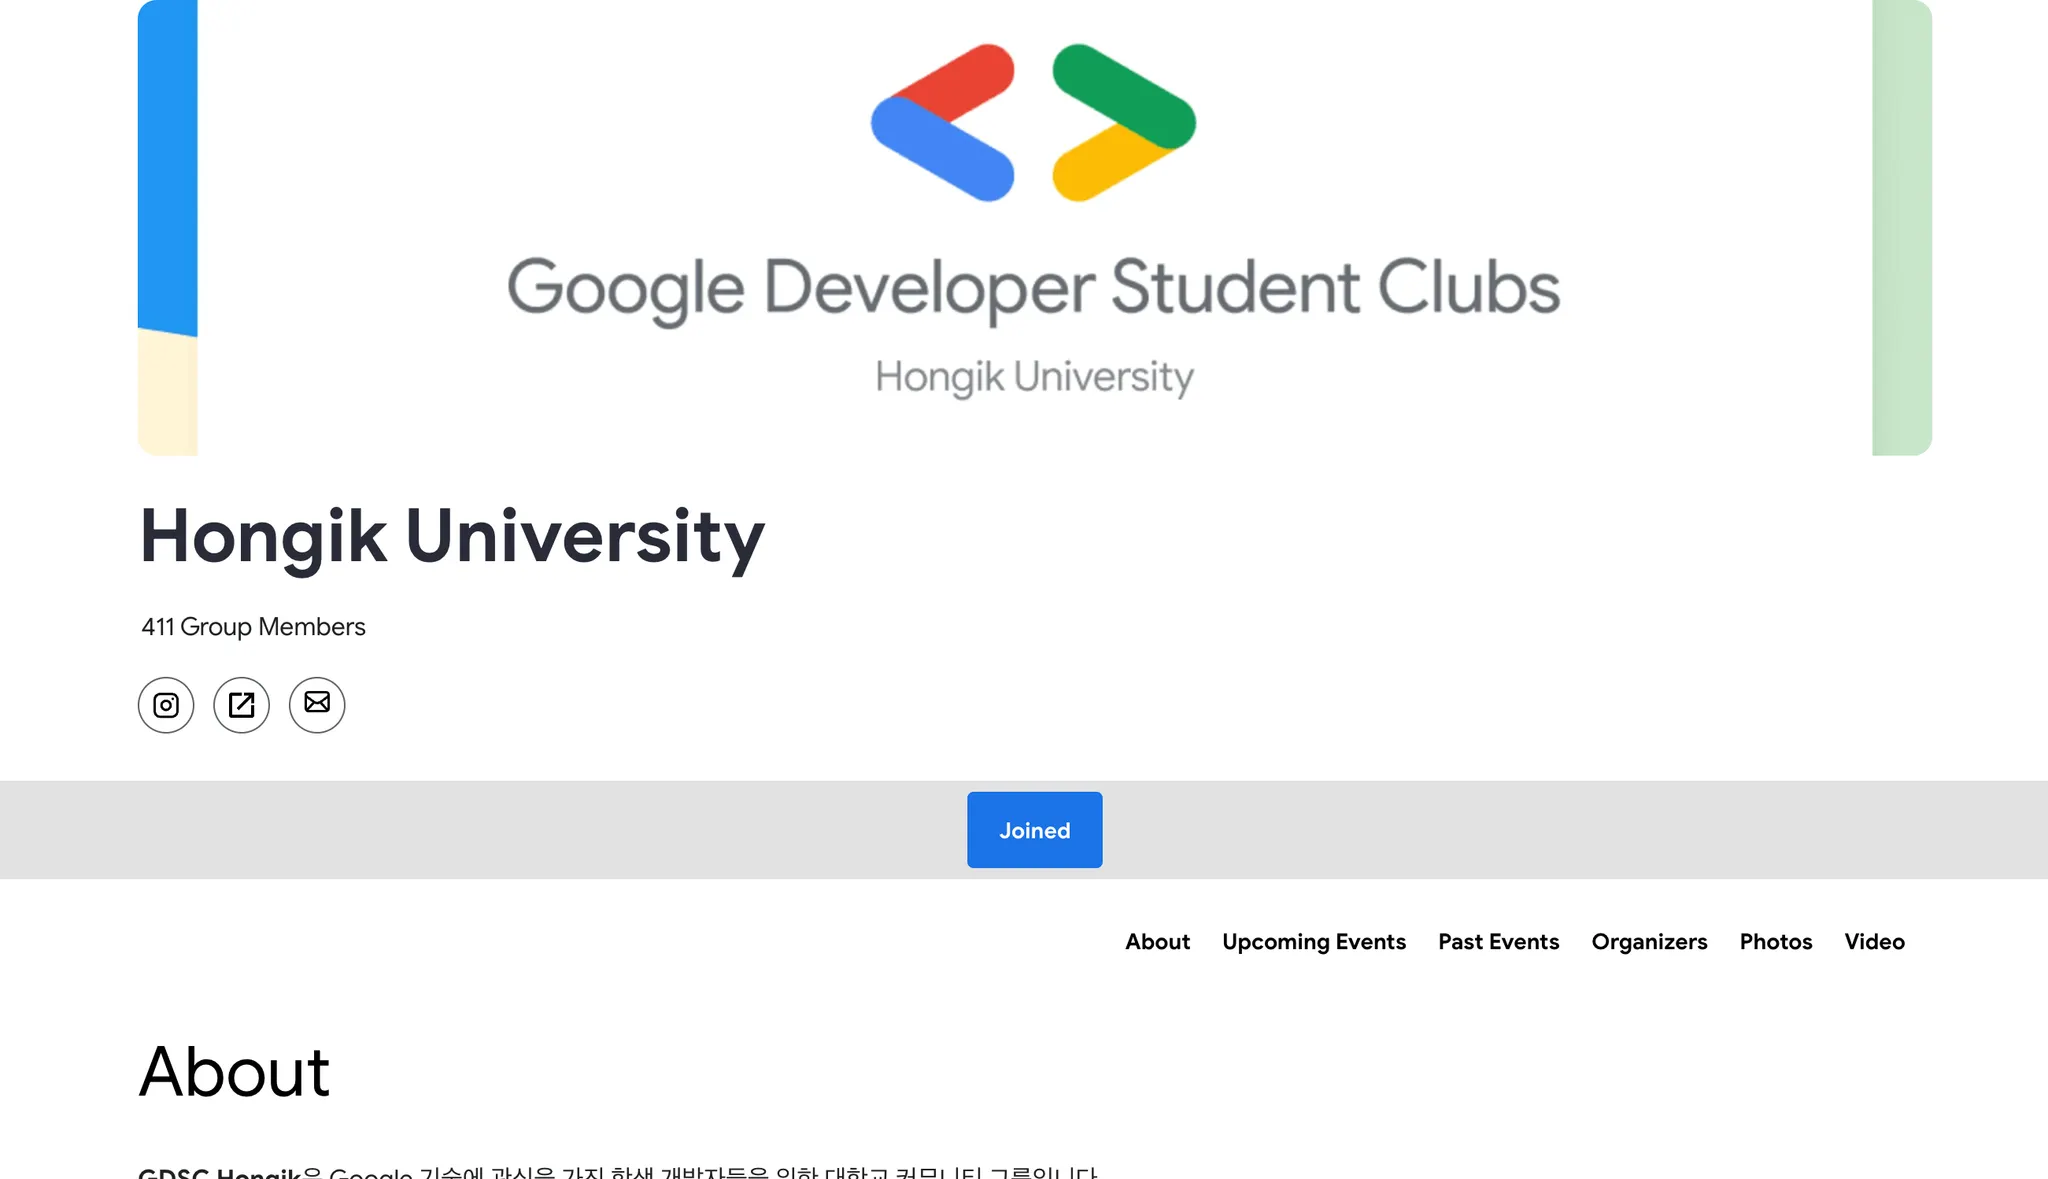Click the Hongik University page title
The height and width of the screenshot is (1179, 2048).
pyautogui.click(x=452, y=537)
